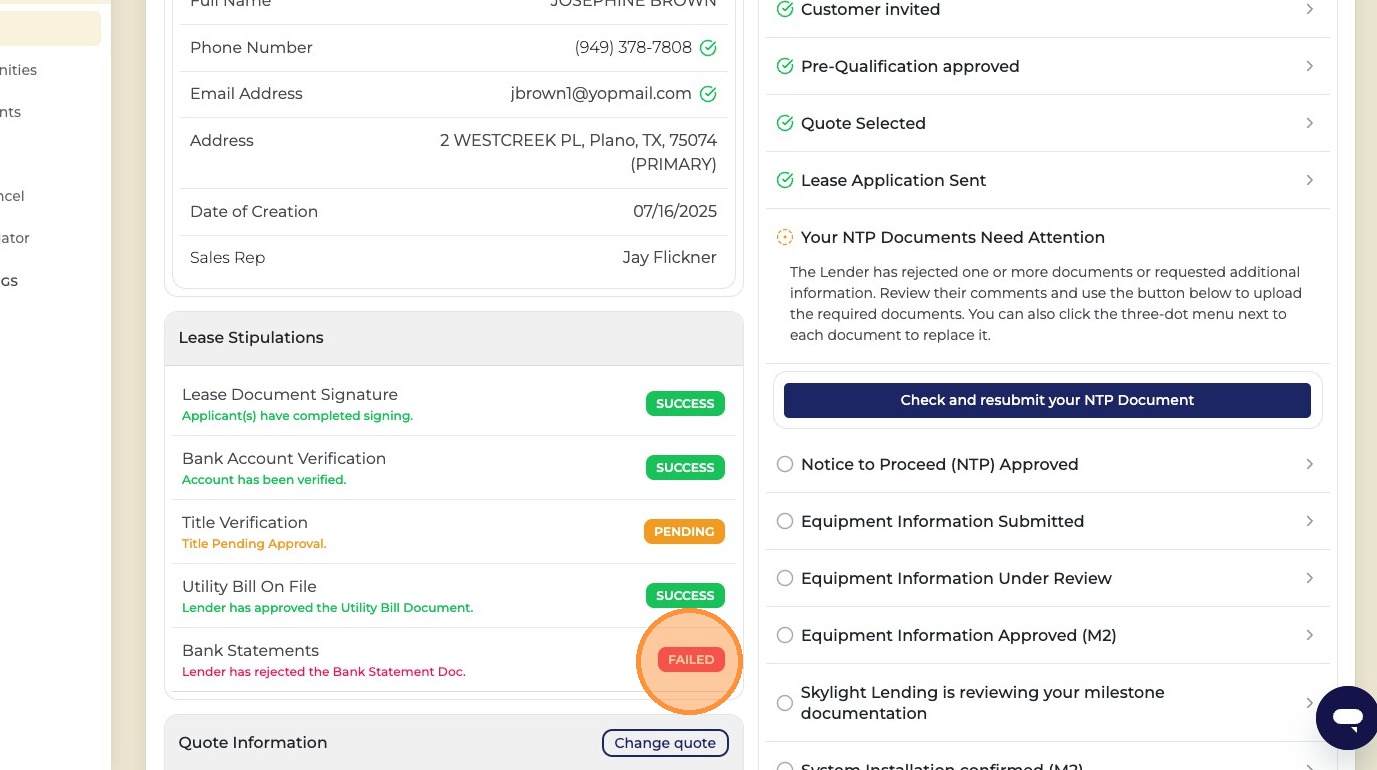Viewport: 1377px width, 770px height.
Task: Click the email jbrown1@yopmail.com
Action: (601, 94)
